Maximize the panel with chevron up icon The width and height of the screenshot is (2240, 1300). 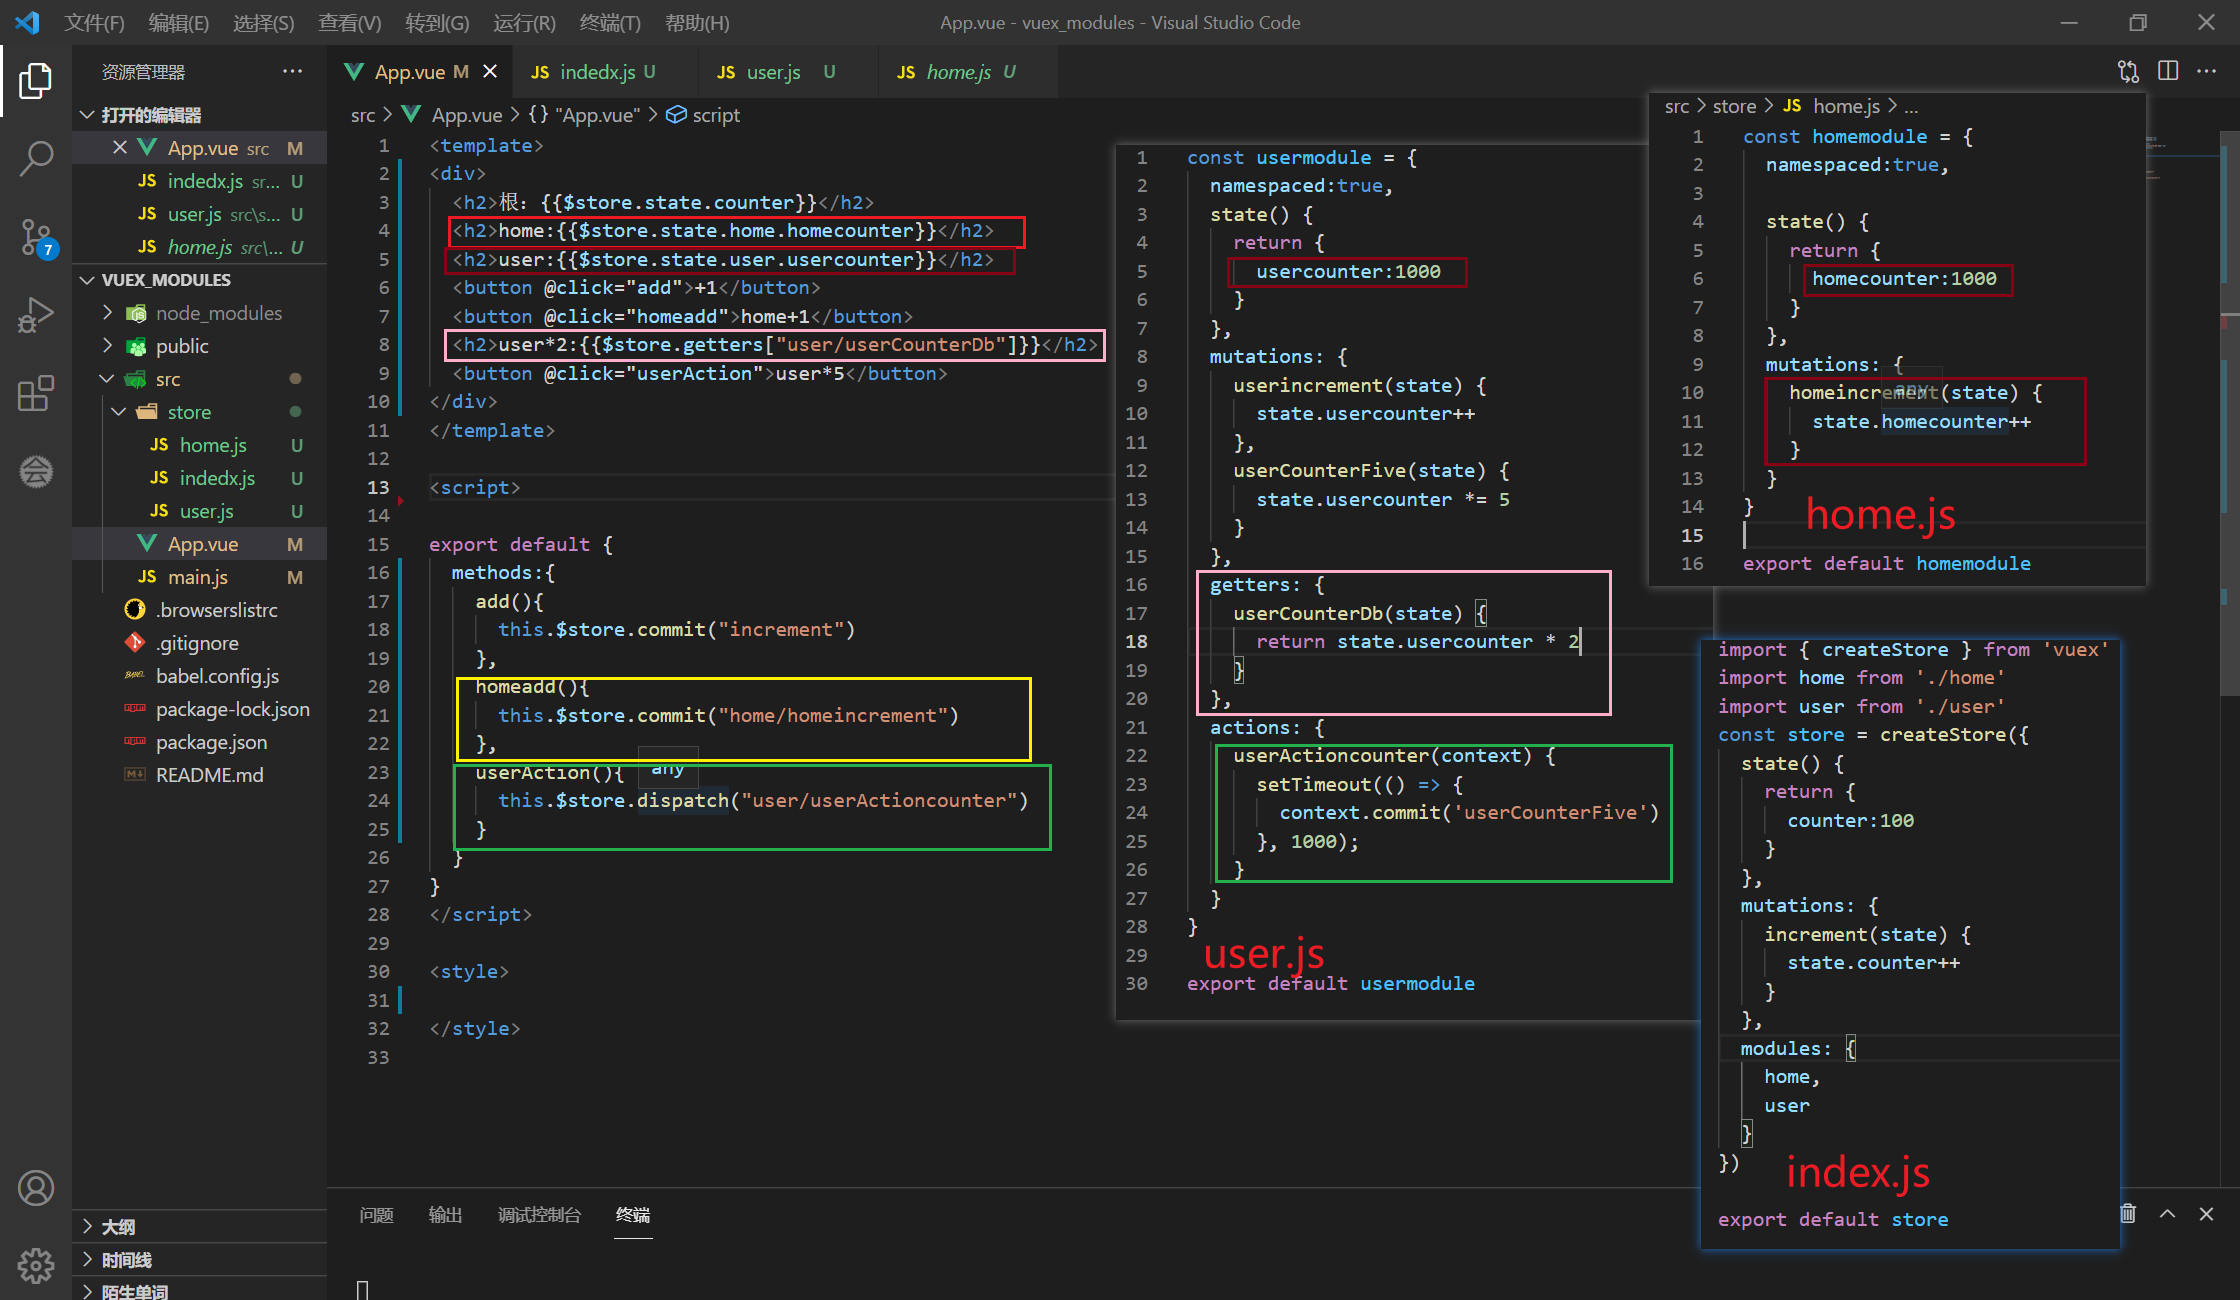click(2167, 1214)
